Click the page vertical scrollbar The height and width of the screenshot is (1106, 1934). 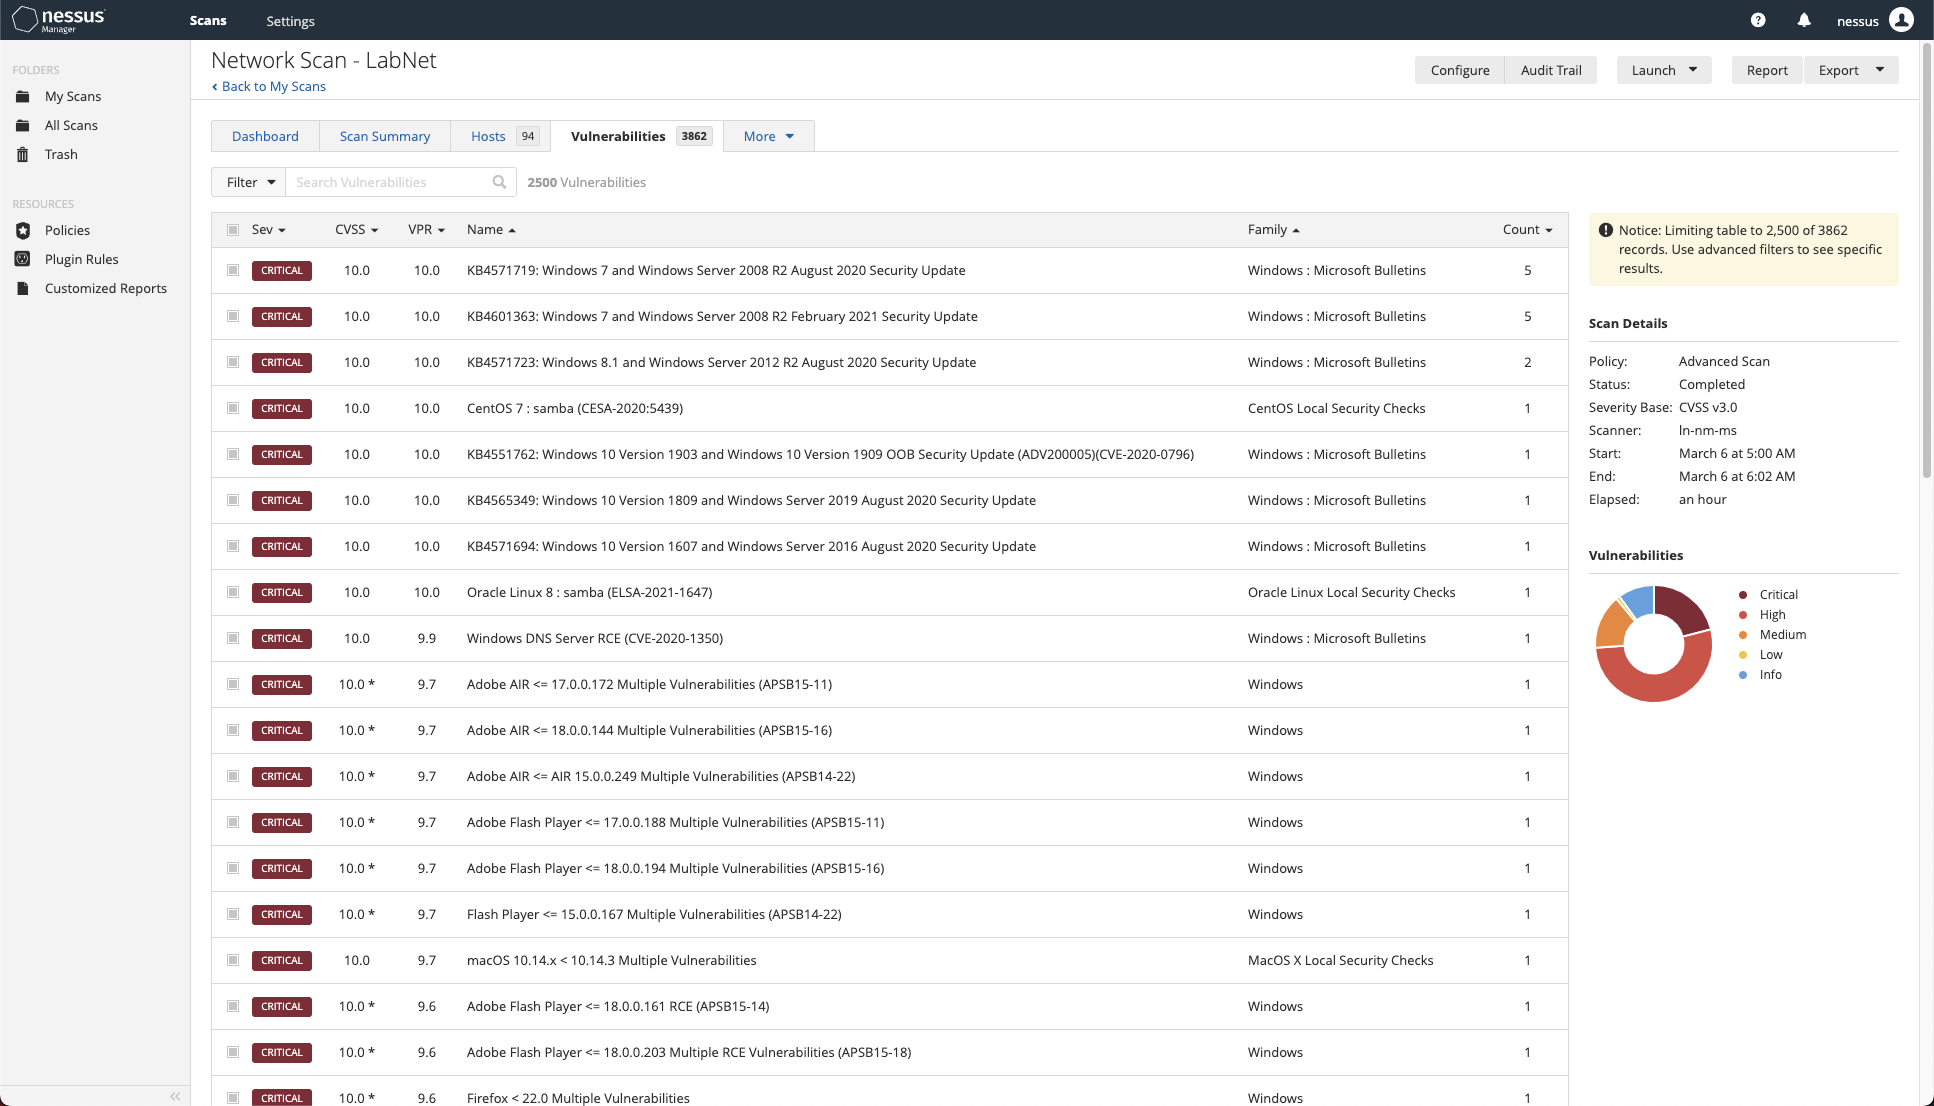tap(1926, 260)
